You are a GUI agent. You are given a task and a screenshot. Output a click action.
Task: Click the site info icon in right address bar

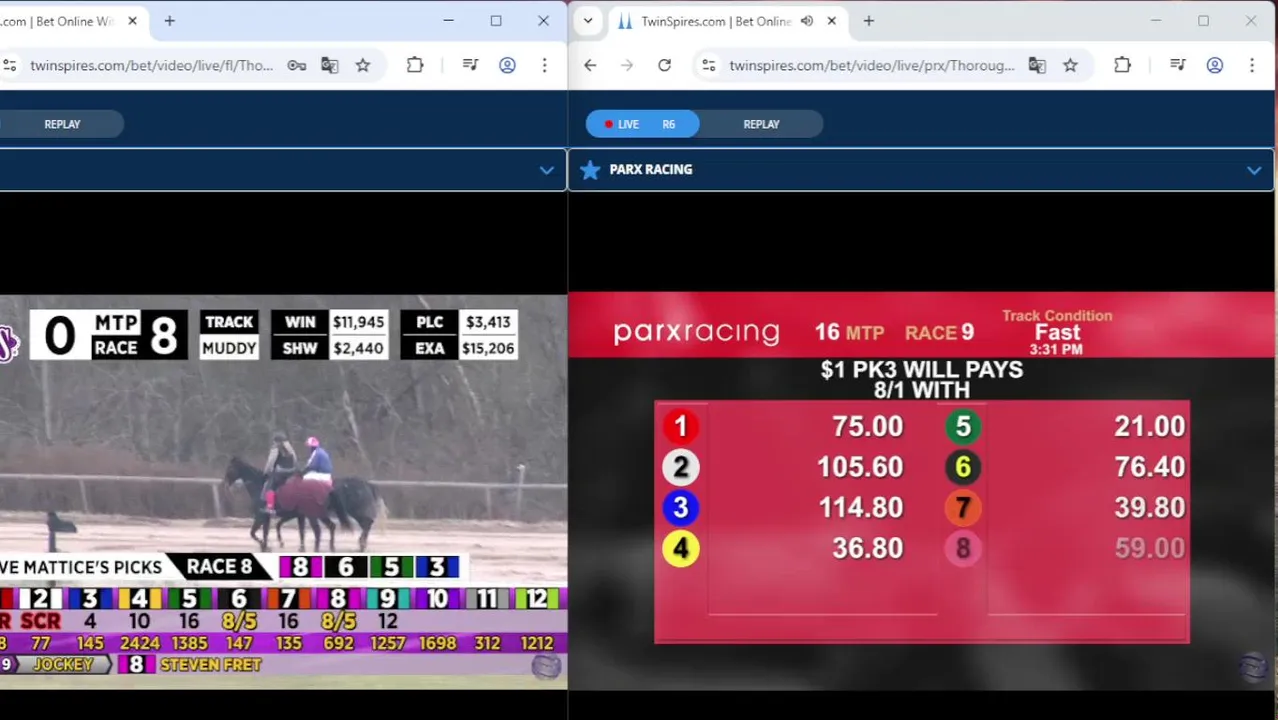708,65
